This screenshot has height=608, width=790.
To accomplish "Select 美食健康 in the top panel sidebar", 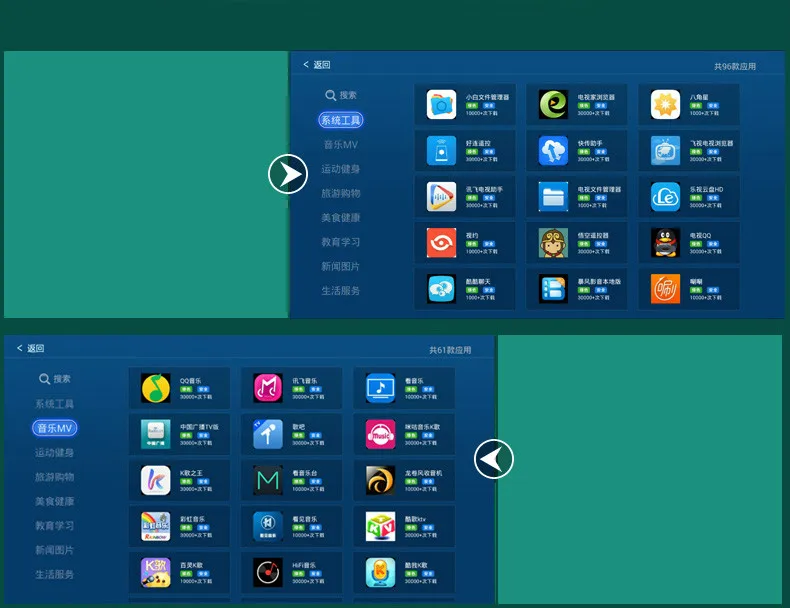I will point(341,218).
